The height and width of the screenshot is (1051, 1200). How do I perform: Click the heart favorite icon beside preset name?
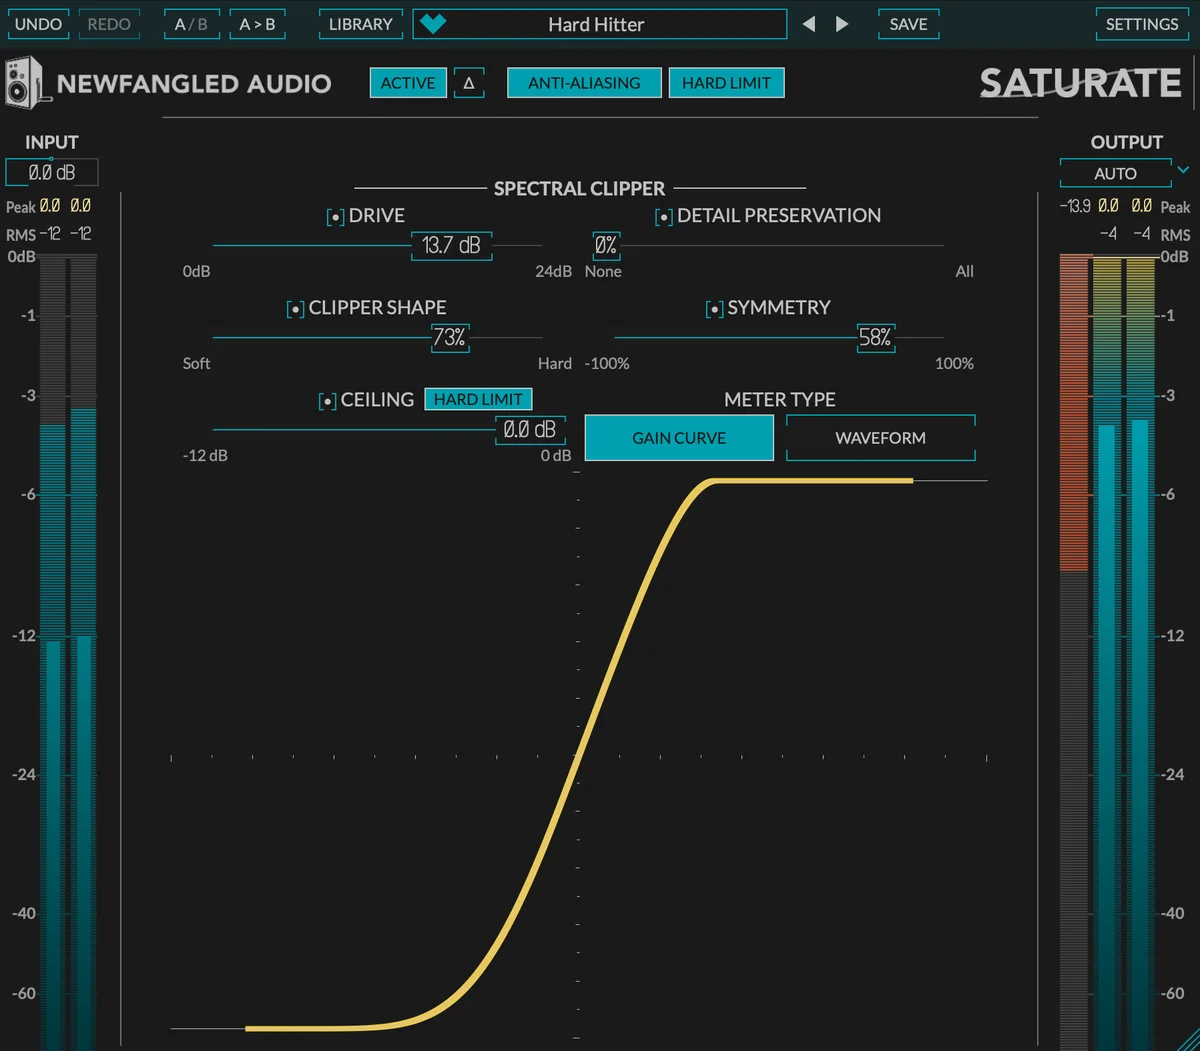[433, 24]
